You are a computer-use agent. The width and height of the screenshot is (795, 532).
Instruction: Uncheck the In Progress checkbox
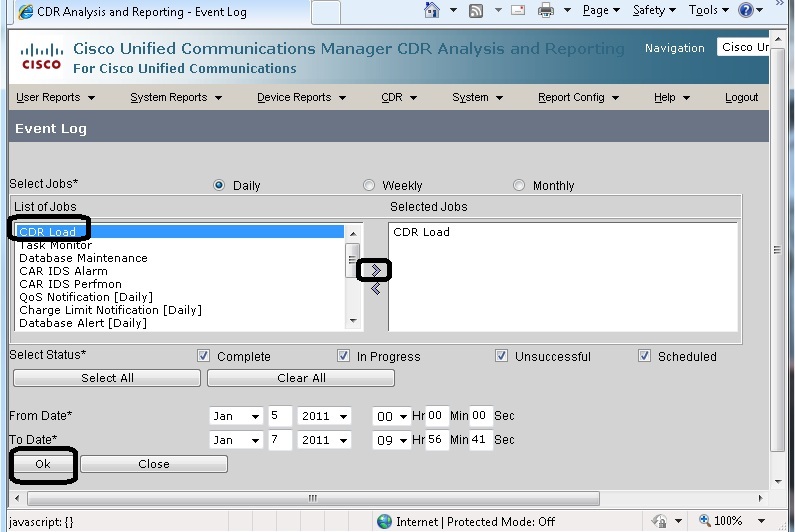click(x=343, y=356)
